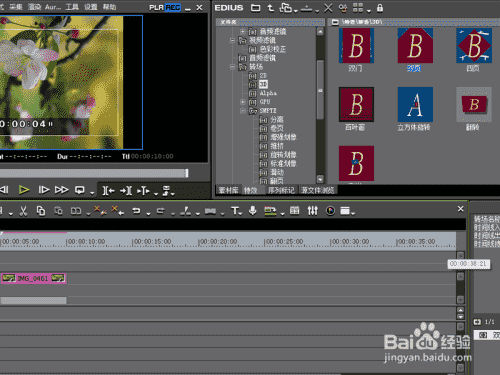Click the folder icon in EDIUS effects toolbar
Viewport: 500px width, 375px height.
coord(256,8)
